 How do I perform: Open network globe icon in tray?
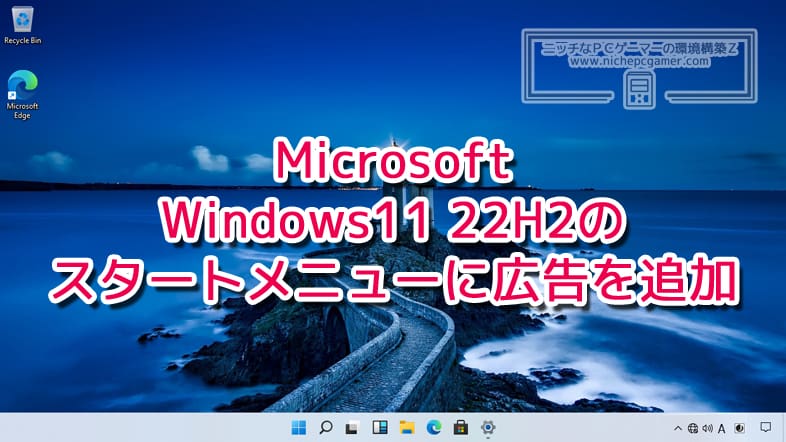[x=693, y=428]
